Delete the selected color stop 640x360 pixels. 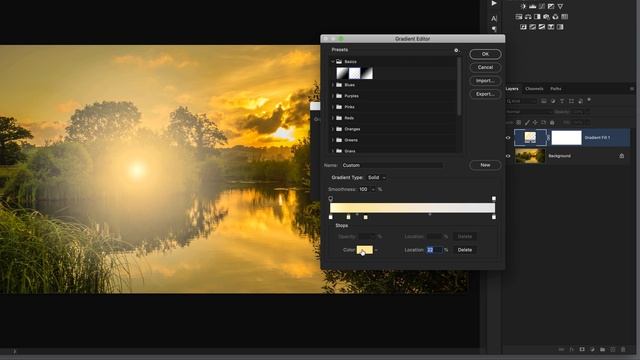tap(465, 250)
